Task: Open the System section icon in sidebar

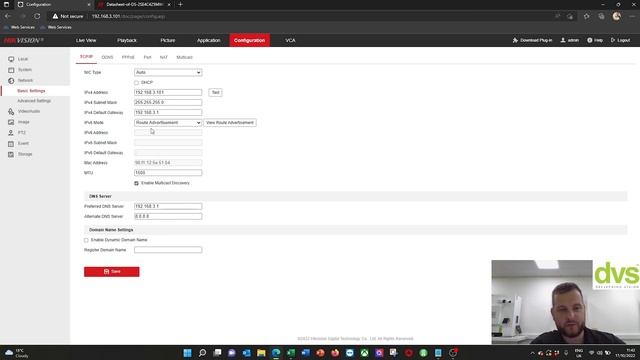Action: tap(11, 70)
